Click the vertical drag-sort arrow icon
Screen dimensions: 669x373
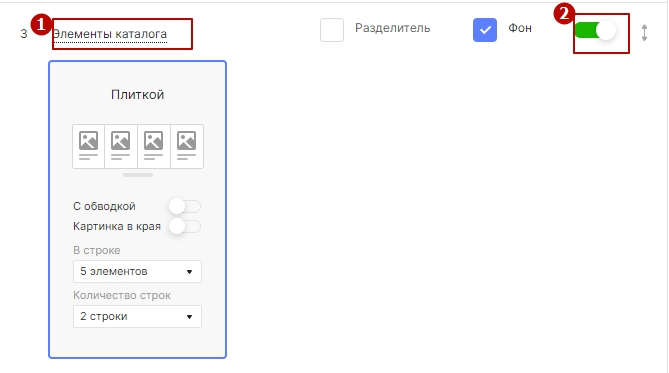644,33
